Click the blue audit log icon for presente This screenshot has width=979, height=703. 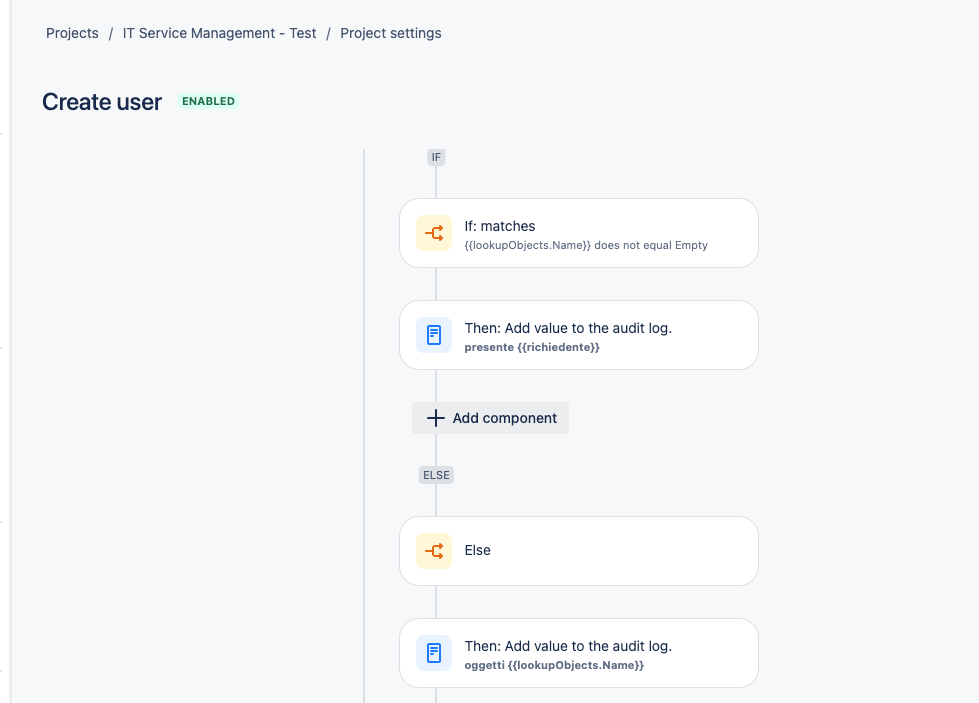(x=434, y=335)
